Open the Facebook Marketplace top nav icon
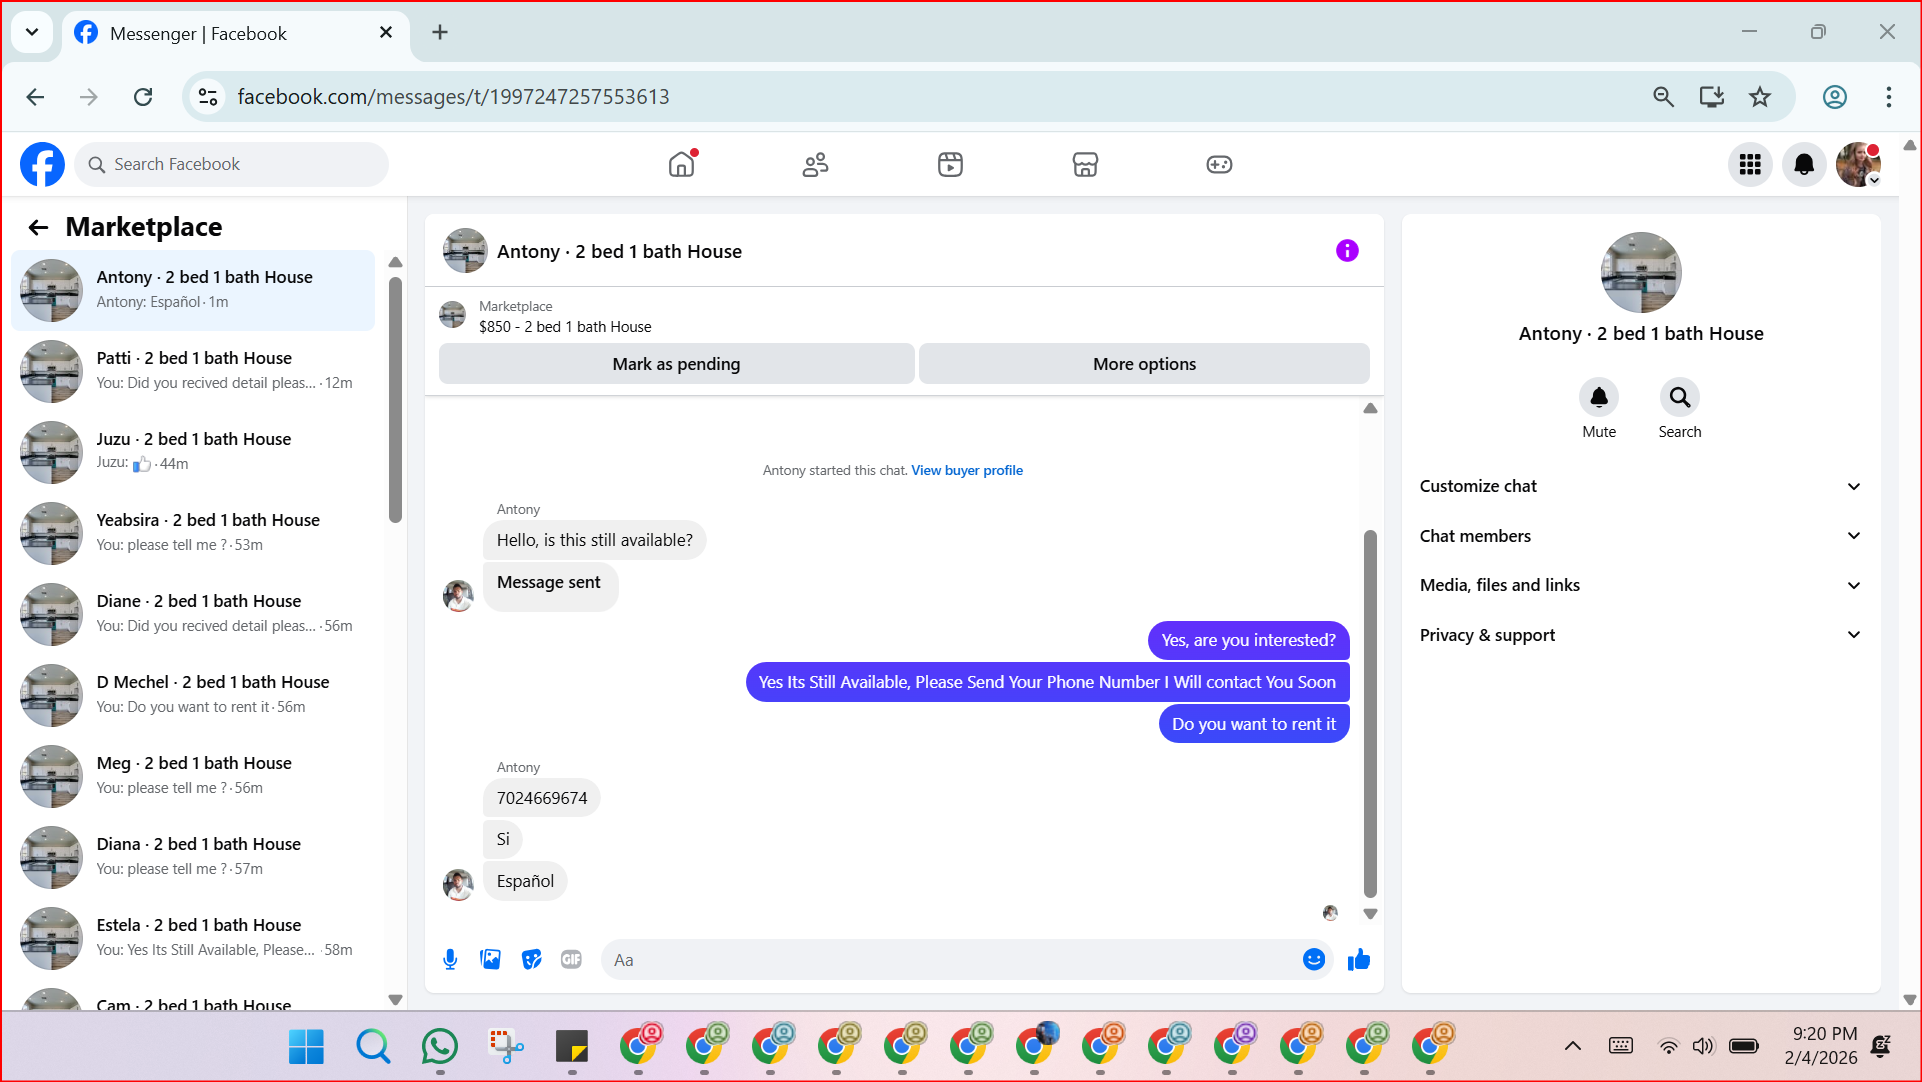 tap(1085, 164)
